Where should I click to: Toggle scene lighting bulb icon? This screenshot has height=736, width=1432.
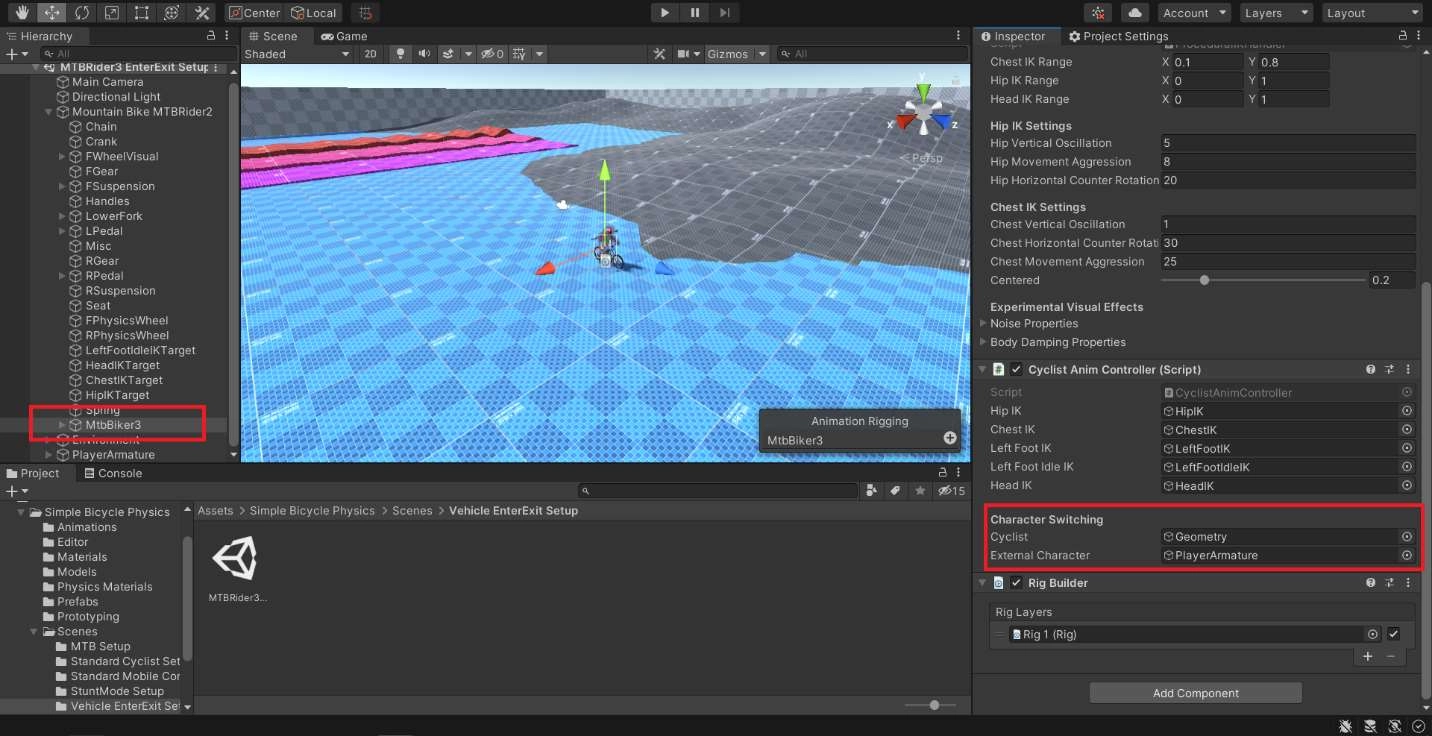click(400, 54)
